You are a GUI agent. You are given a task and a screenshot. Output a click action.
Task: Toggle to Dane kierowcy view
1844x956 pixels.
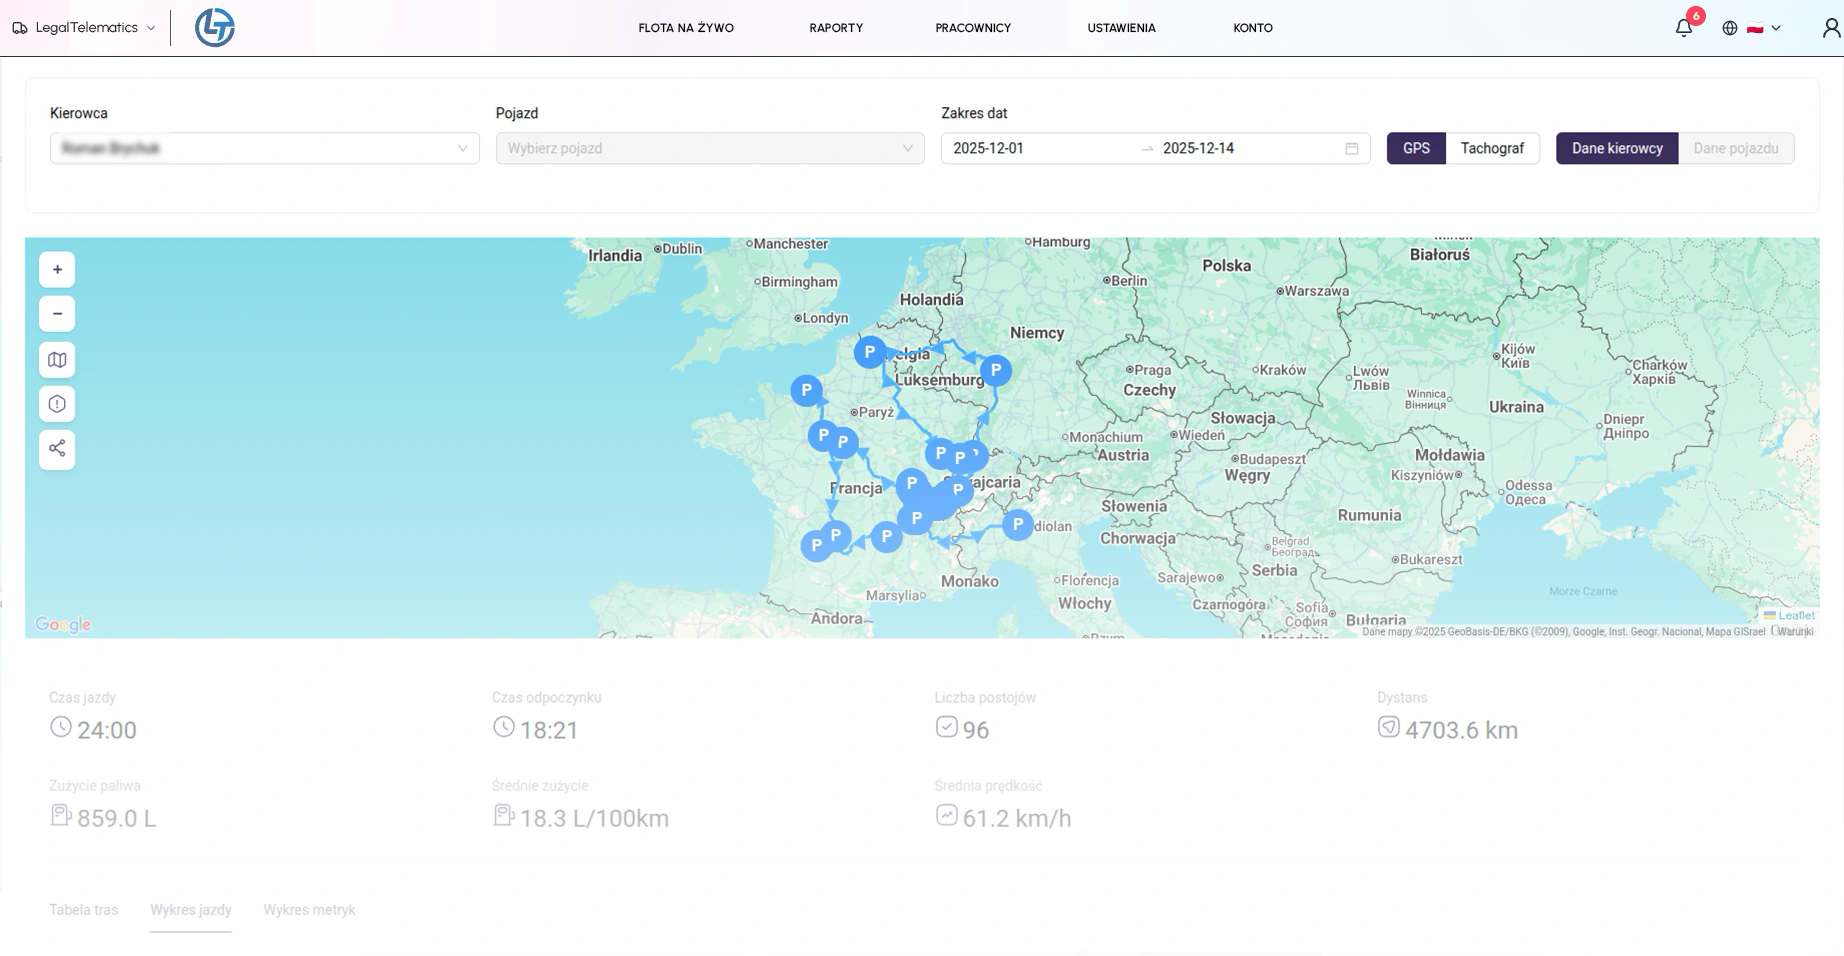click(1616, 149)
